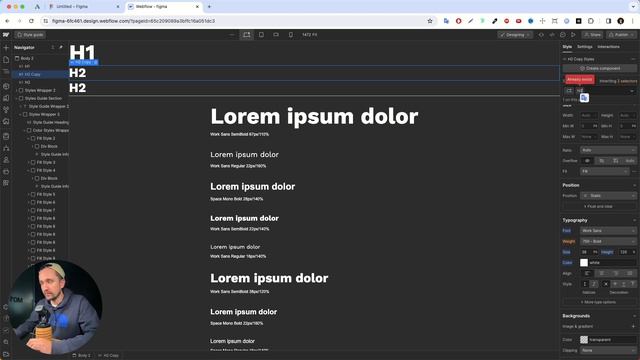Switch to desktop breakpoint view
The width and height of the screenshot is (640, 360).
[247, 35]
